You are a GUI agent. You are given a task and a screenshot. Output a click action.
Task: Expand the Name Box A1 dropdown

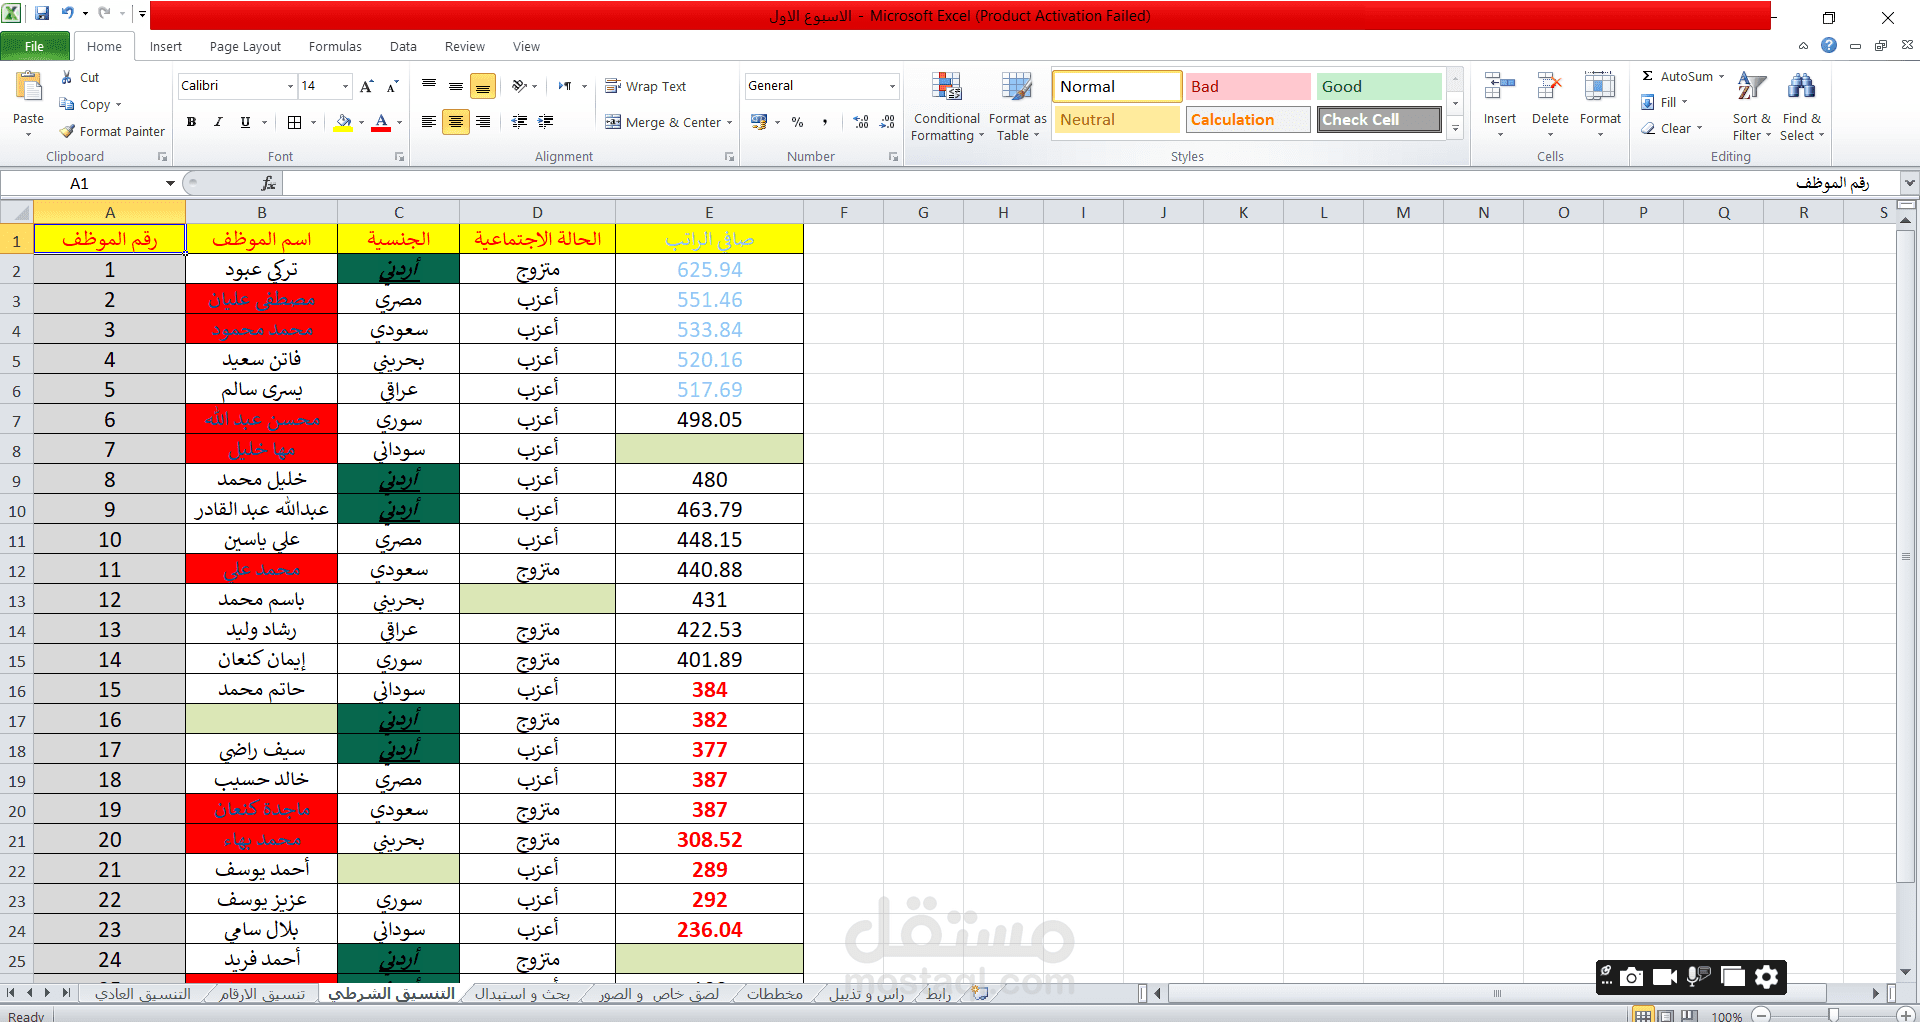point(170,183)
